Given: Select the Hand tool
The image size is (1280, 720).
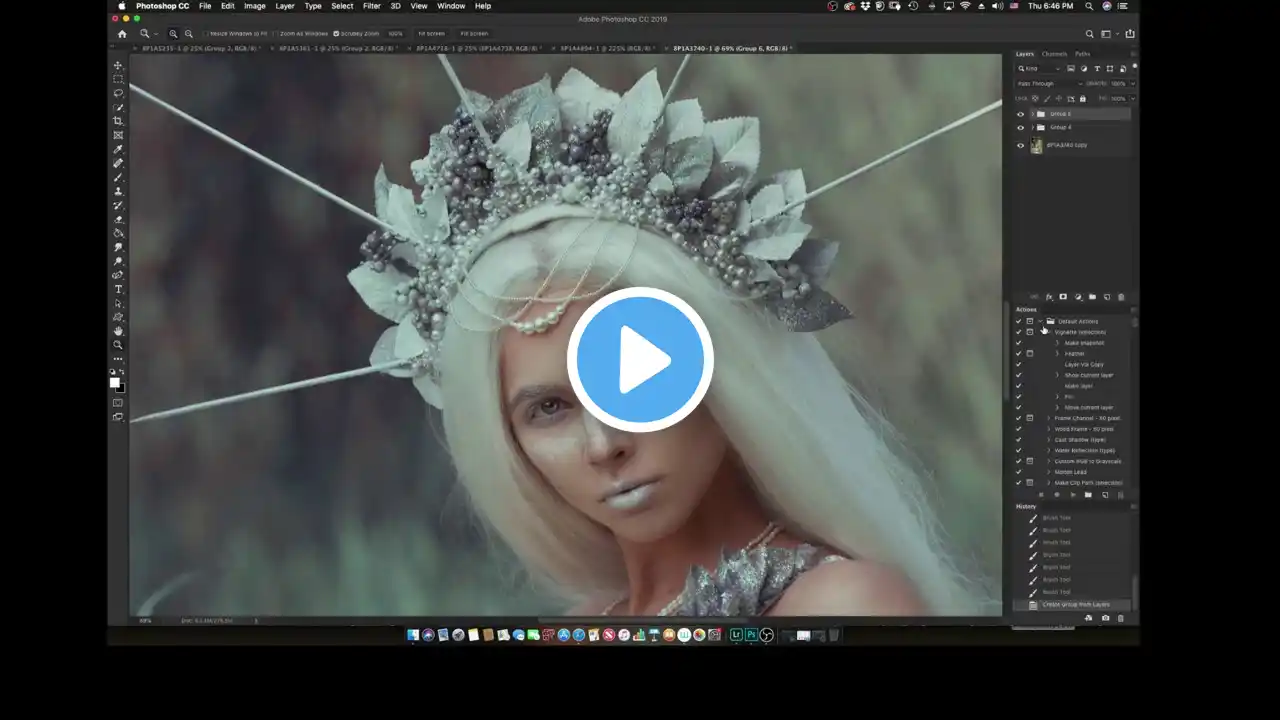Looking at the screenshot, I should tap(118, 331).
